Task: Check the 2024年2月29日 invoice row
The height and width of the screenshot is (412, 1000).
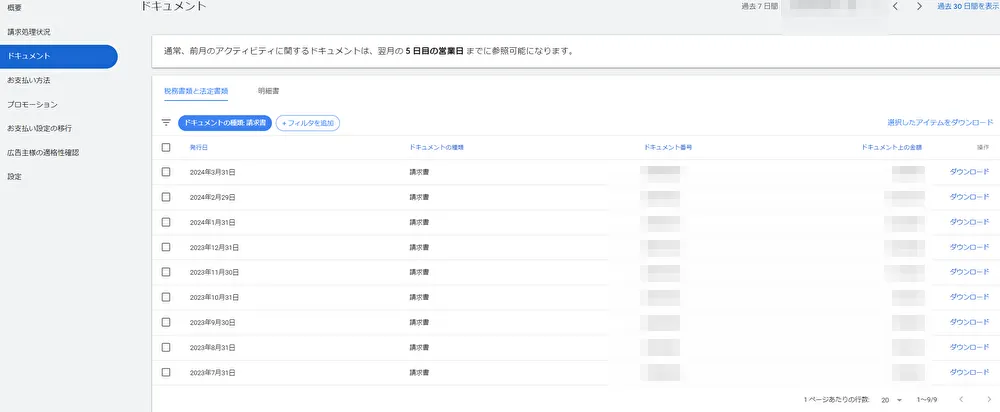Action: 166,197
